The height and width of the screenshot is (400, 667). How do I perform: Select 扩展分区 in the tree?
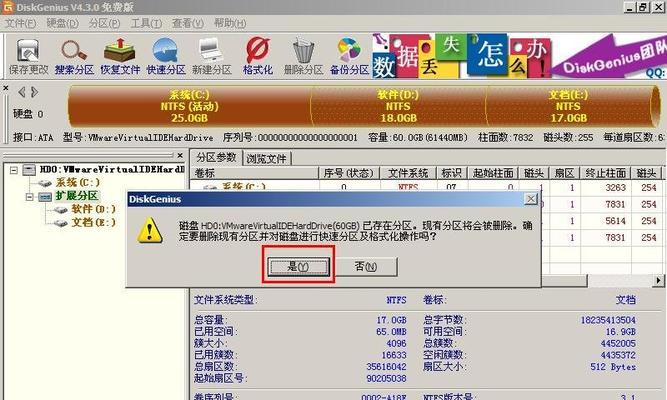[x=77, y=196]
